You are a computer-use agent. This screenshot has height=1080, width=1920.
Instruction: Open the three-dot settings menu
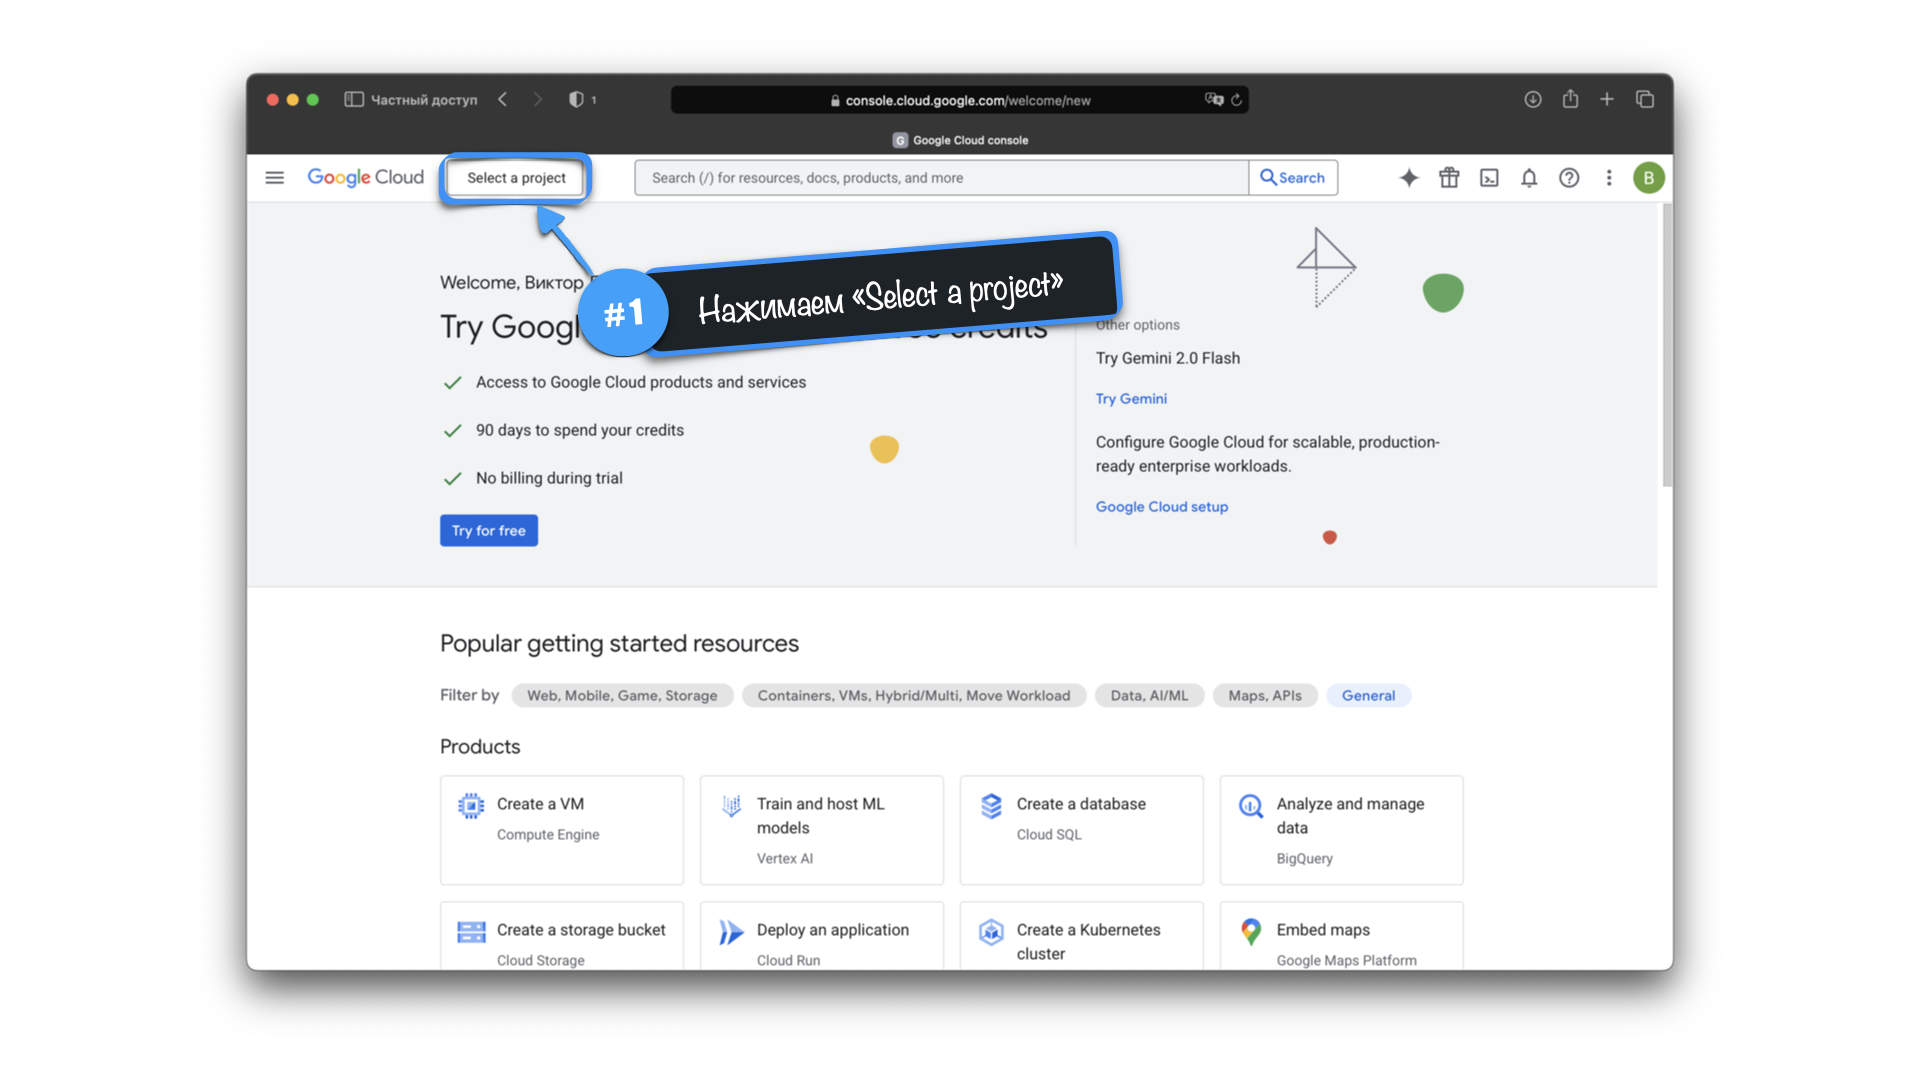[1609, 178]
